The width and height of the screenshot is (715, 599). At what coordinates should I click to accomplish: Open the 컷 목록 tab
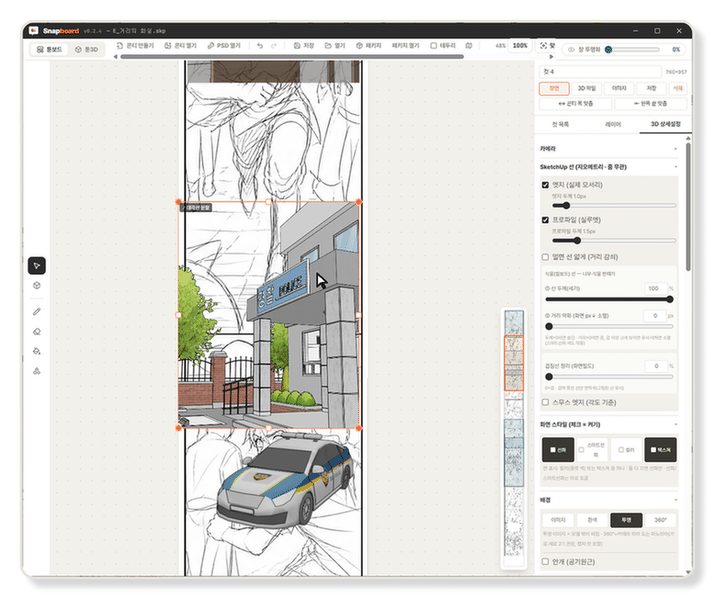(x=560, y=124)
